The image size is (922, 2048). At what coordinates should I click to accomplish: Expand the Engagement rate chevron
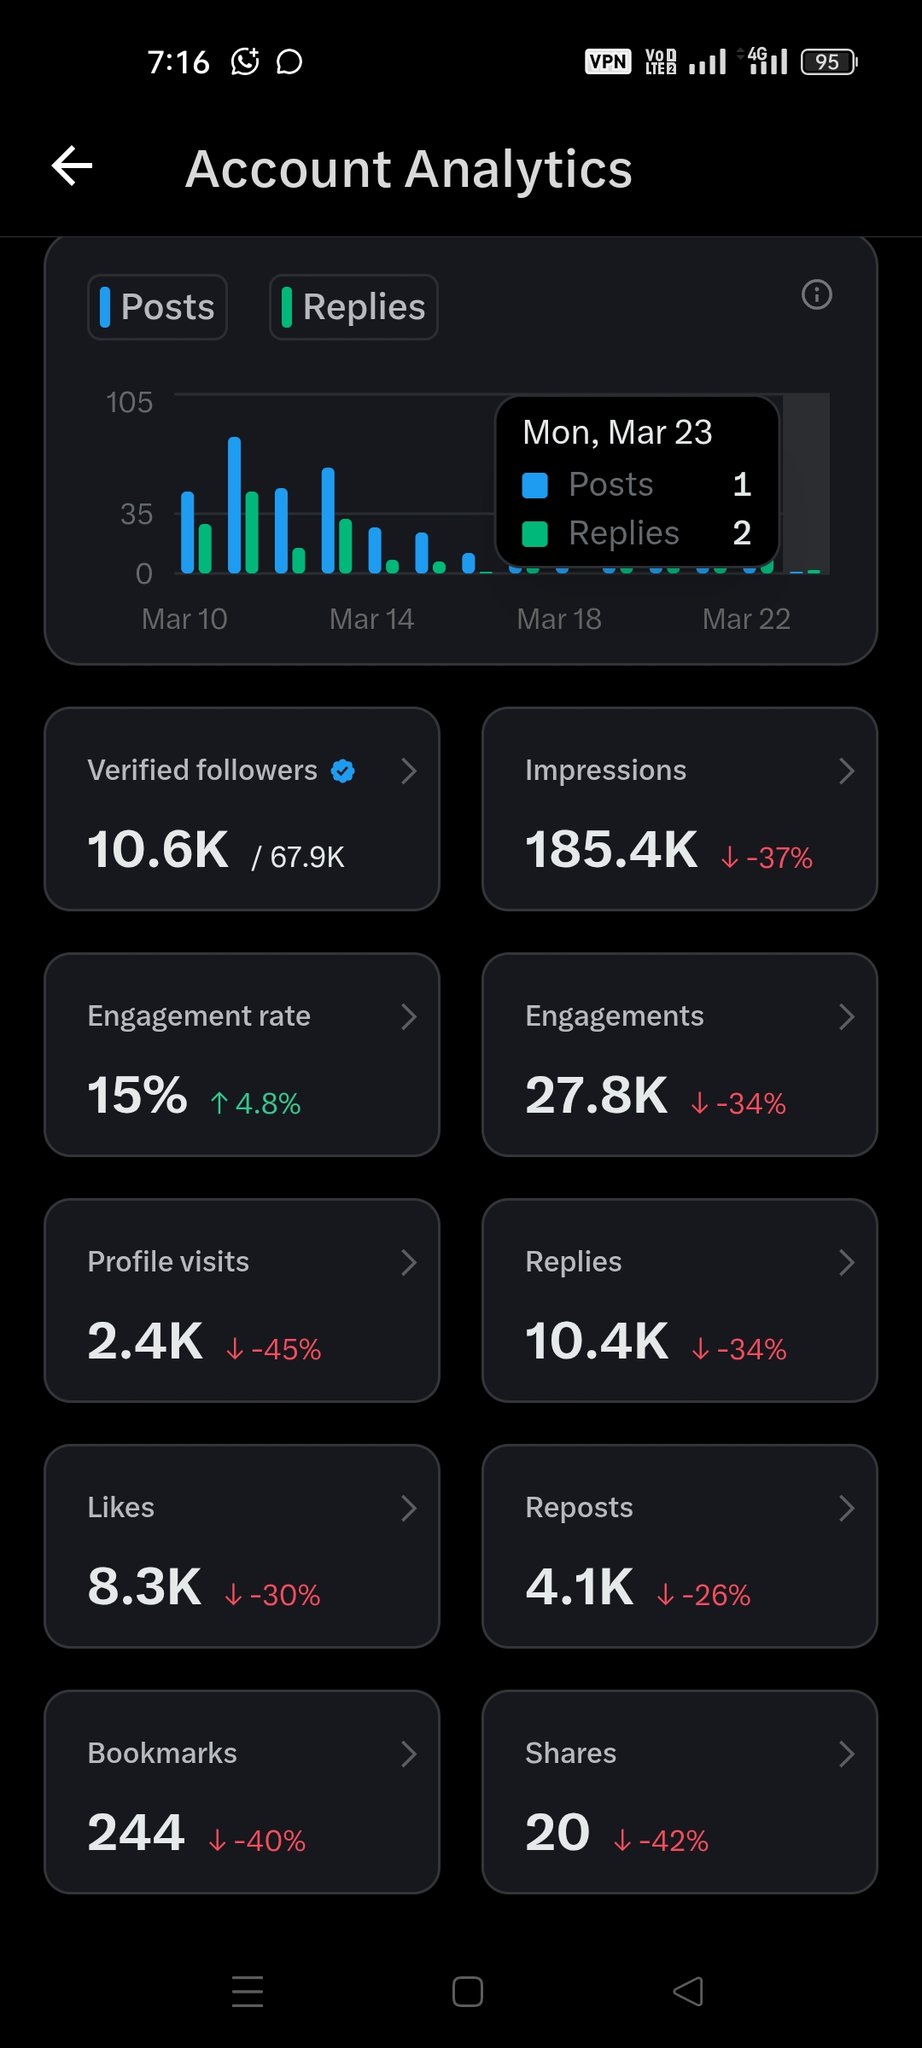click(x=408, y=1017)
